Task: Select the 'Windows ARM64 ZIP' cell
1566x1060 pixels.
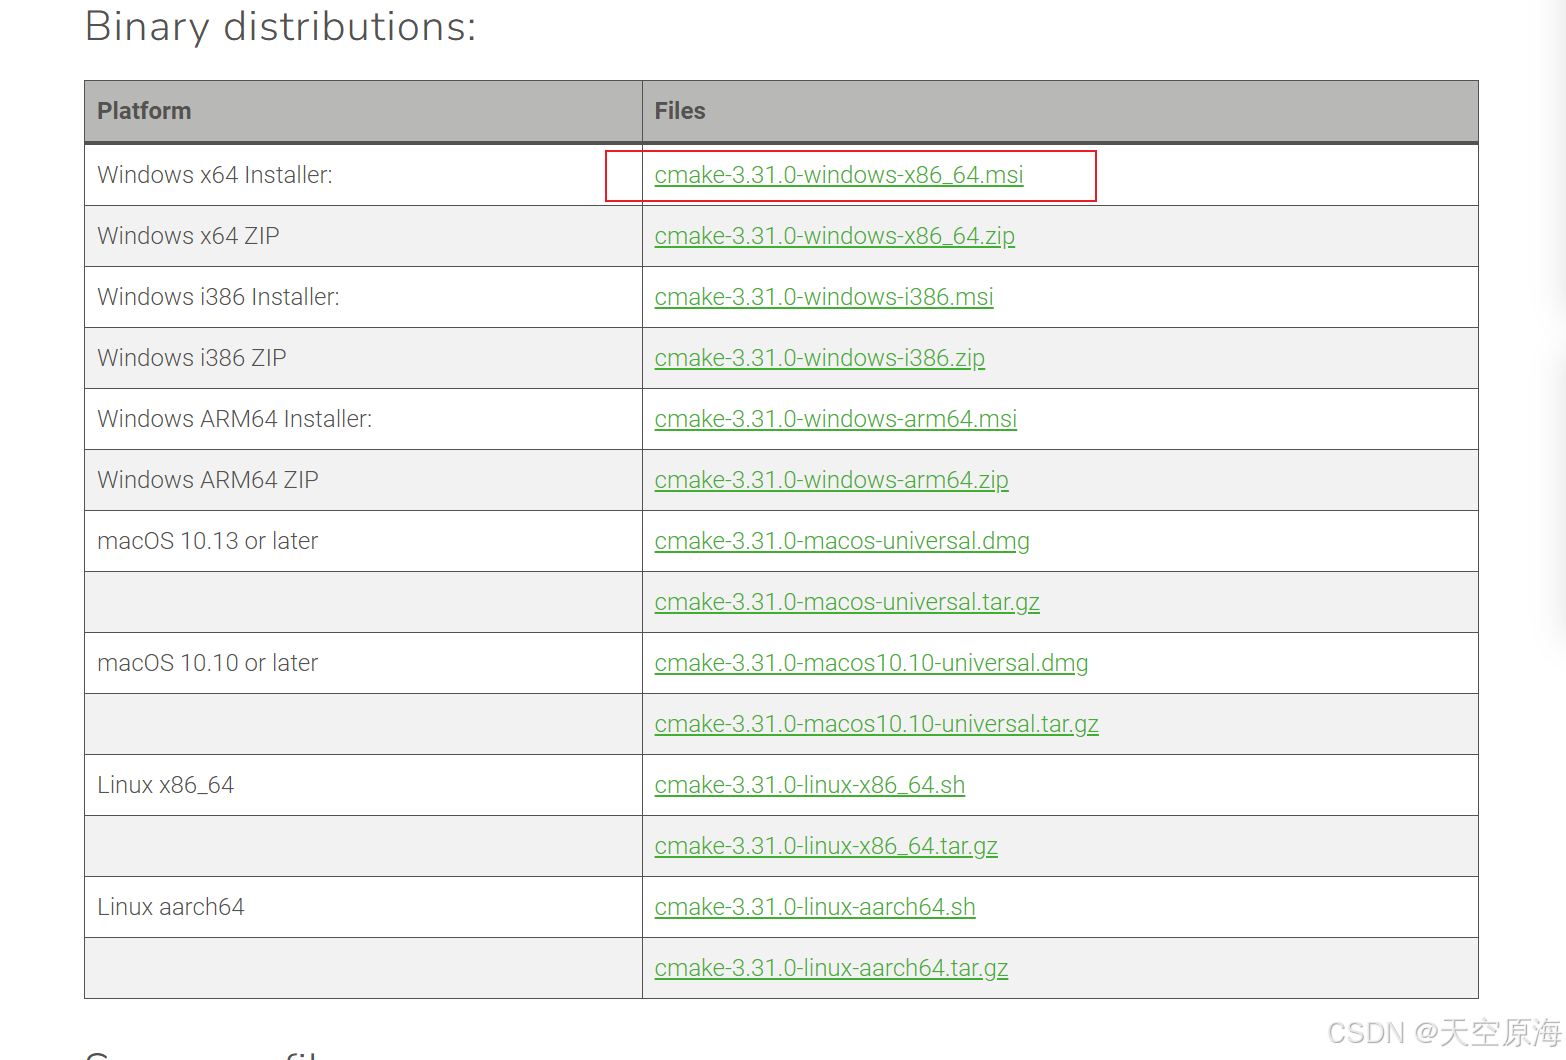Action: (363, 480)
